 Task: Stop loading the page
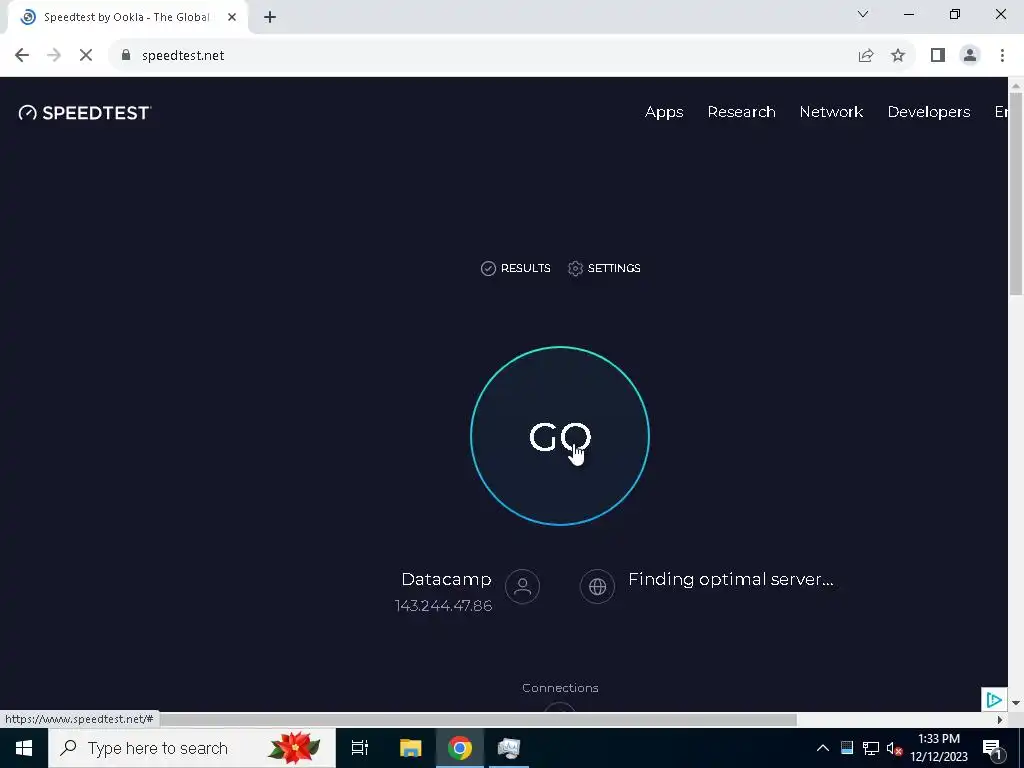(86, 56)
